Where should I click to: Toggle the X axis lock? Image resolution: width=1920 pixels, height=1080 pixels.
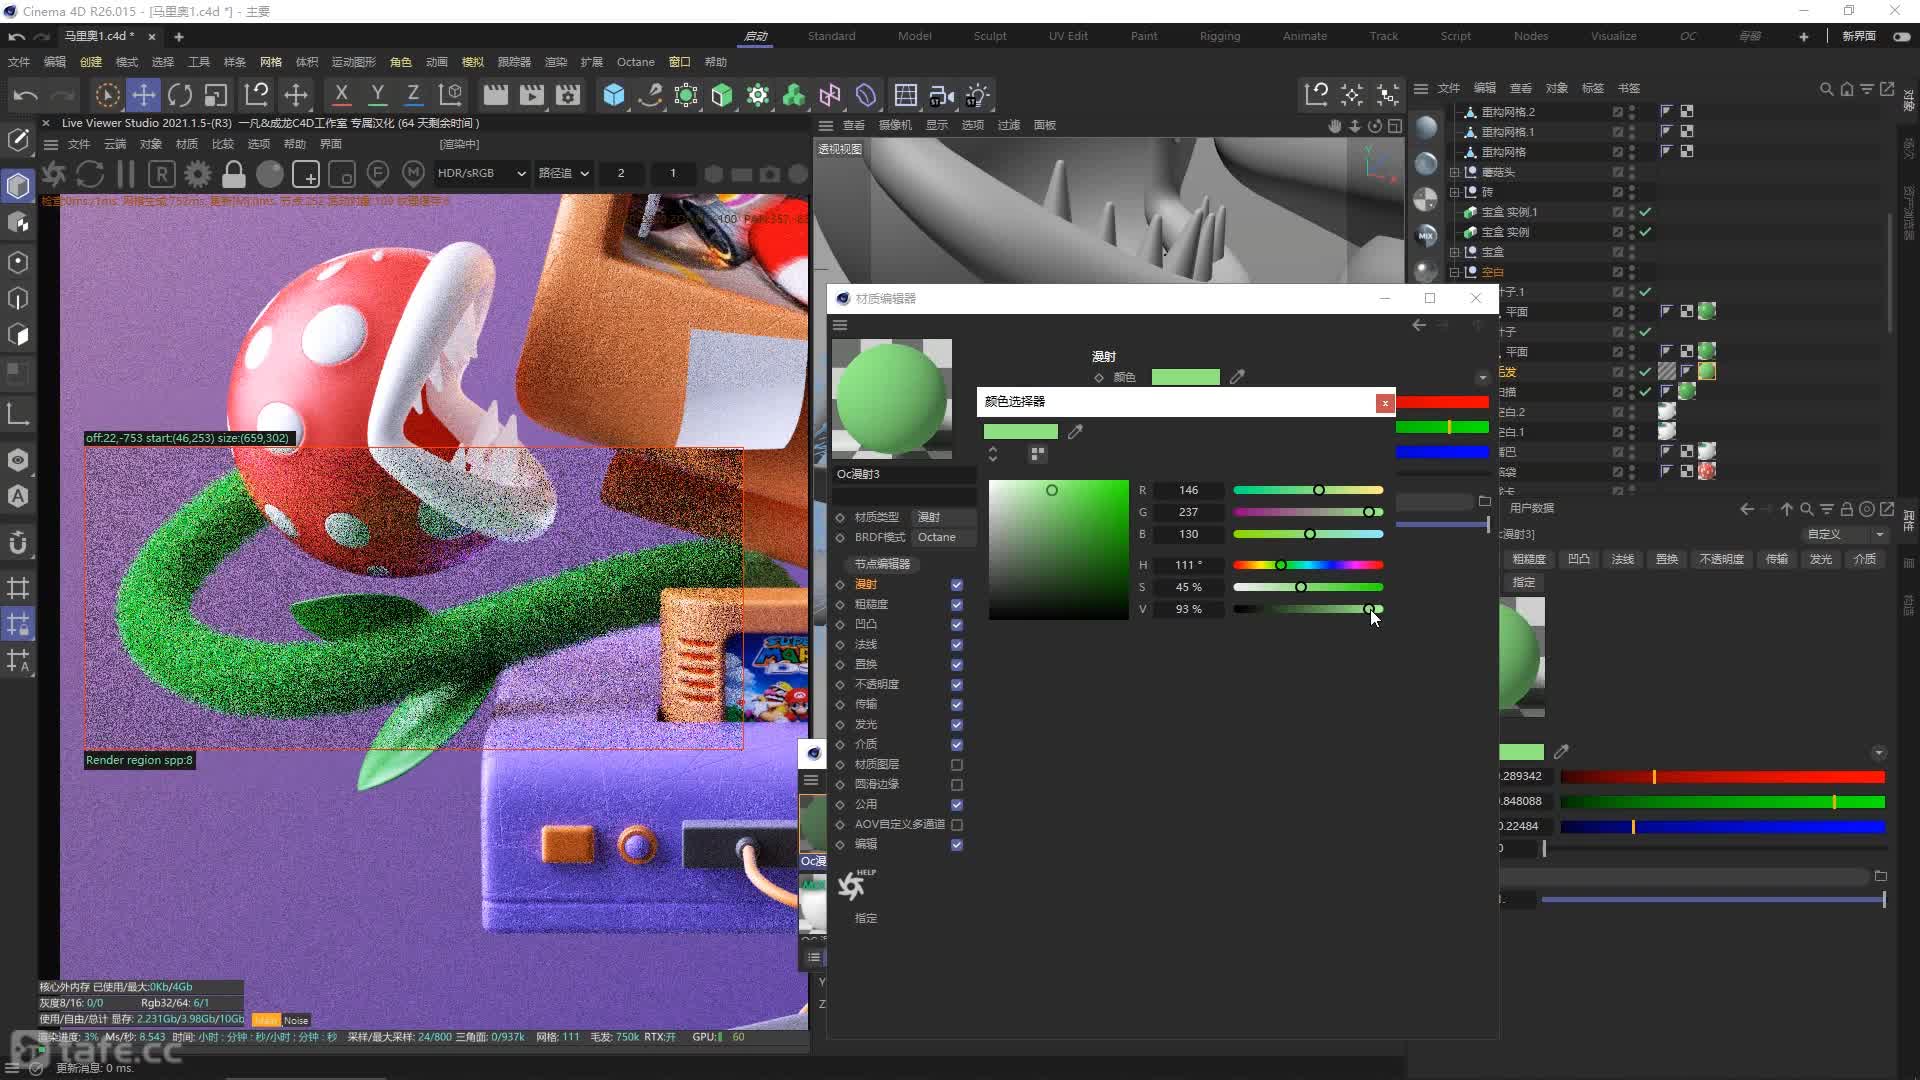341,95
